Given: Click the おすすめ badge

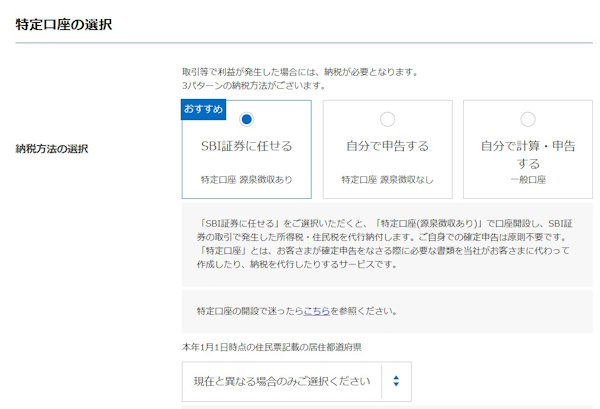Looking at the screenshot, I should click(x=203, y=109).
